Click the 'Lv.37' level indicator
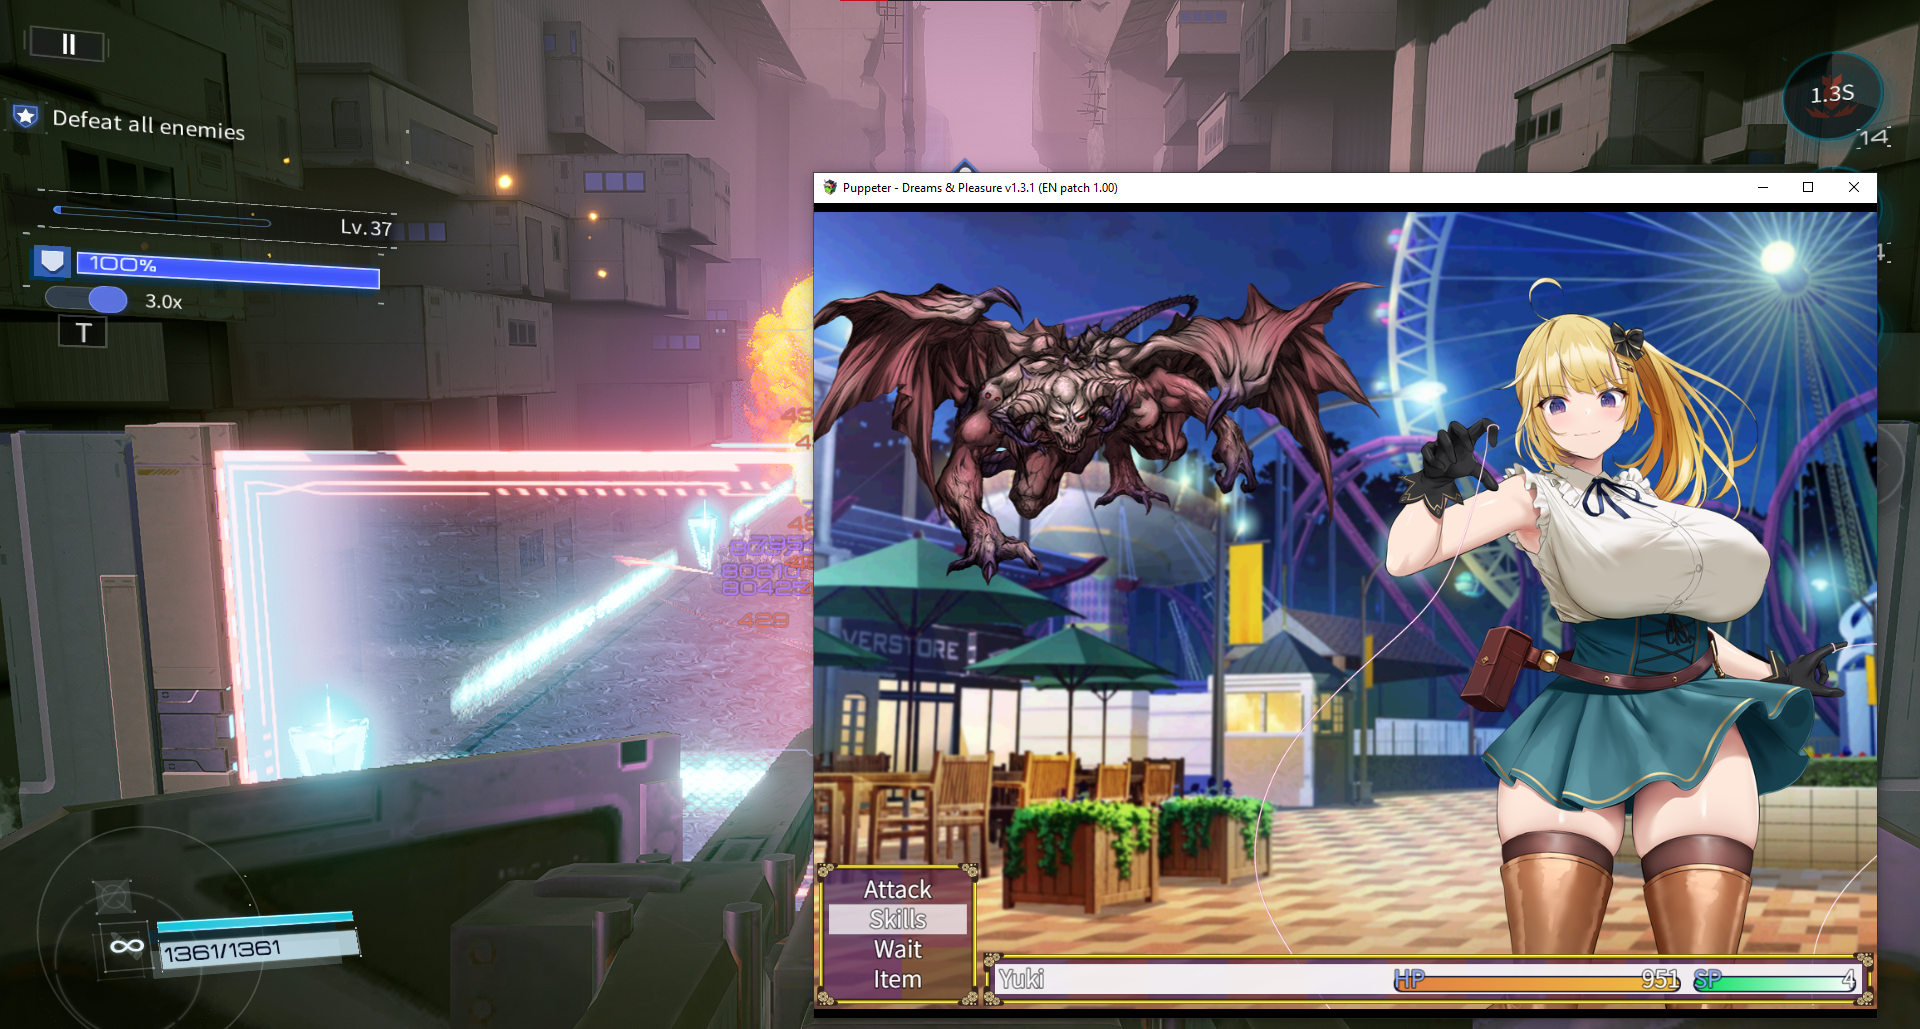Image resolution: width=1920 pixels, height=1029 pixels. pyautogui.click(x=366, y=228)
